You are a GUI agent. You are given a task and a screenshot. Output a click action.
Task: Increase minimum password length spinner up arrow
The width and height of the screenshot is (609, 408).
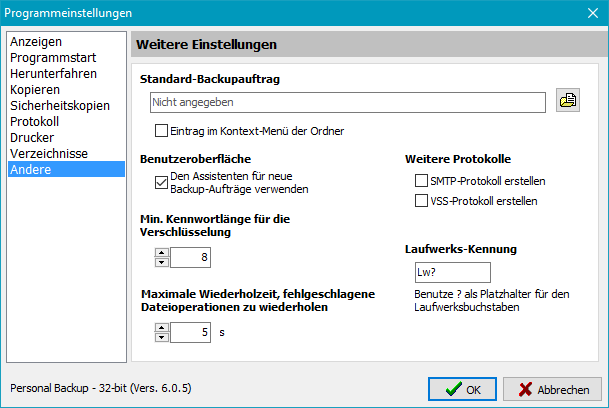click(161, 253)
